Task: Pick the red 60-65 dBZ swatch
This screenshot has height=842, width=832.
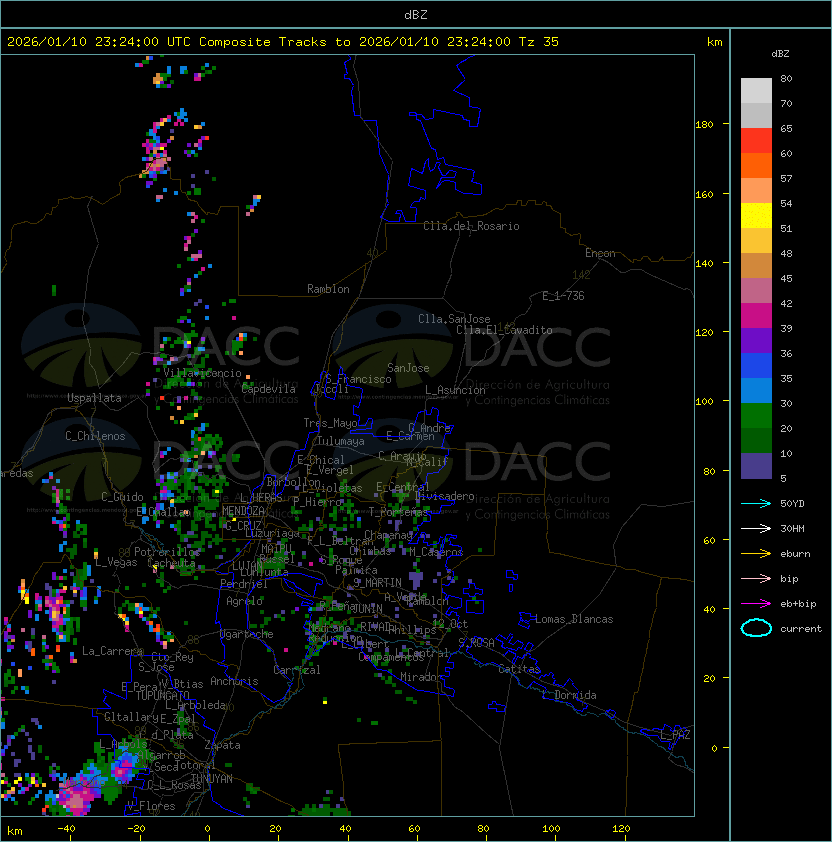Action: click(x=756, y=141)
